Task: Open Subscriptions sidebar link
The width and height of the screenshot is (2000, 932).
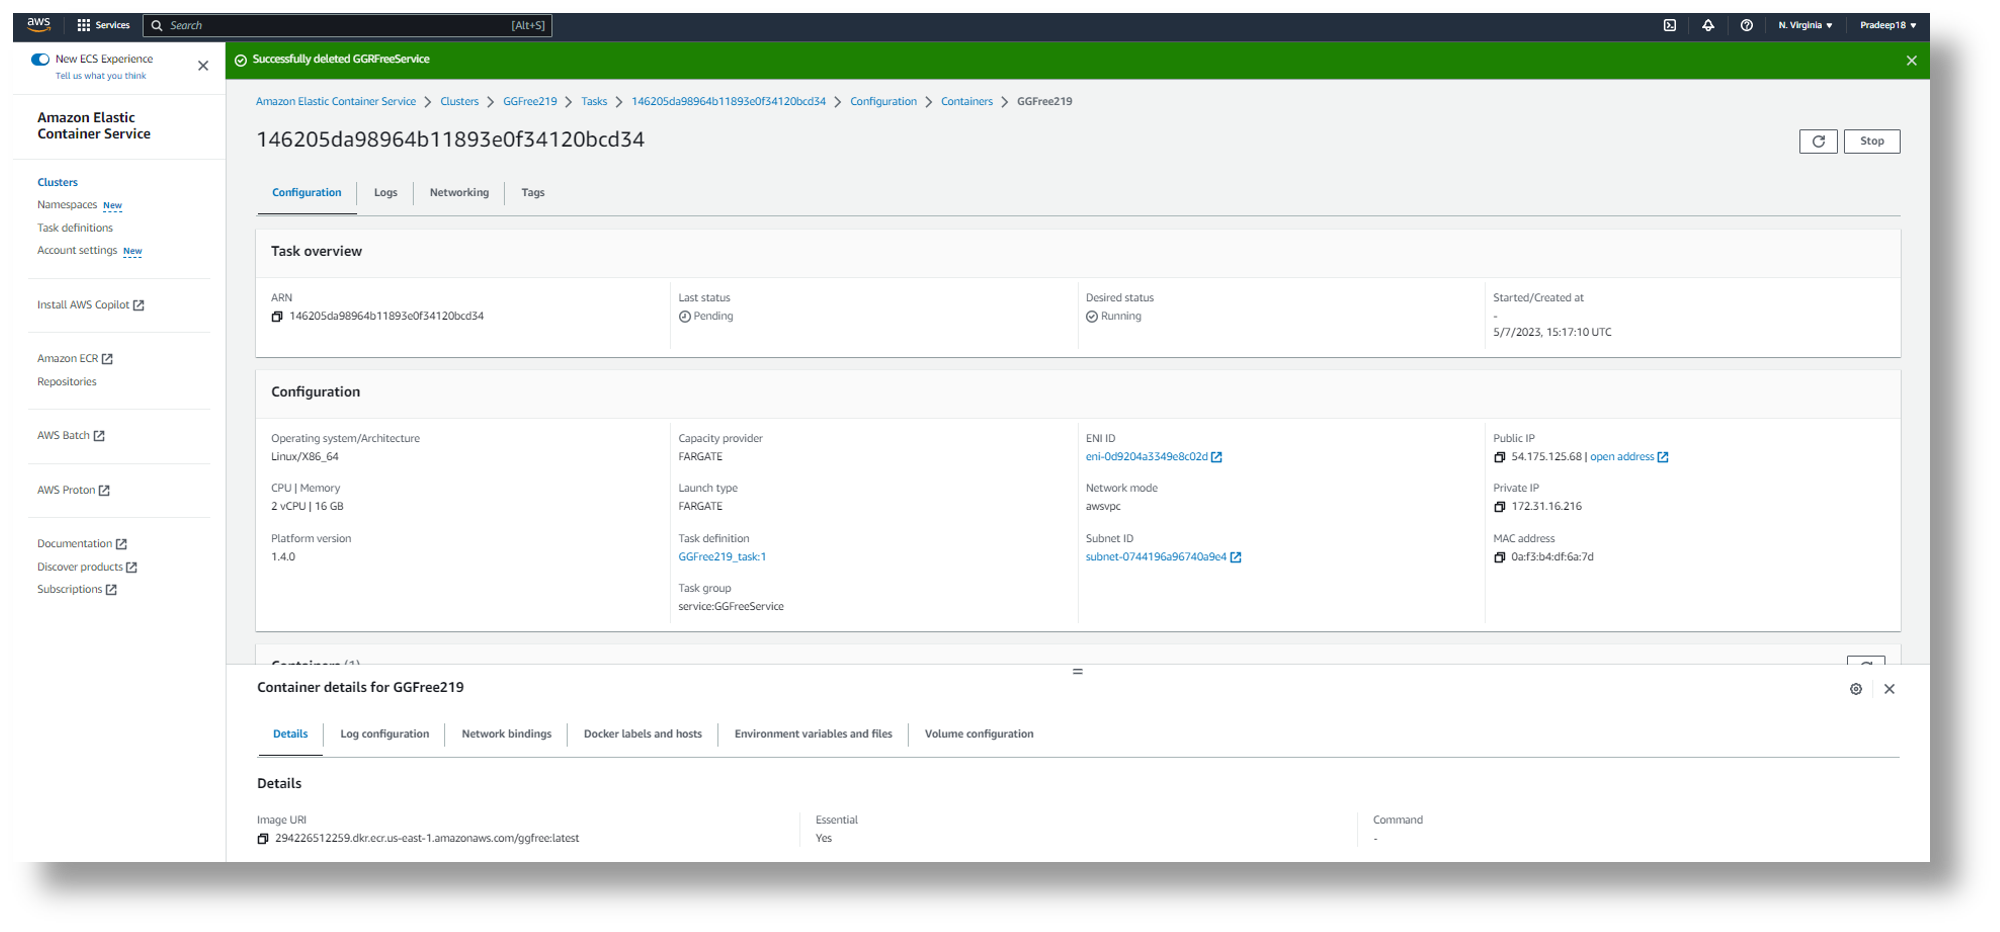Action: click(x=77, y=590)
